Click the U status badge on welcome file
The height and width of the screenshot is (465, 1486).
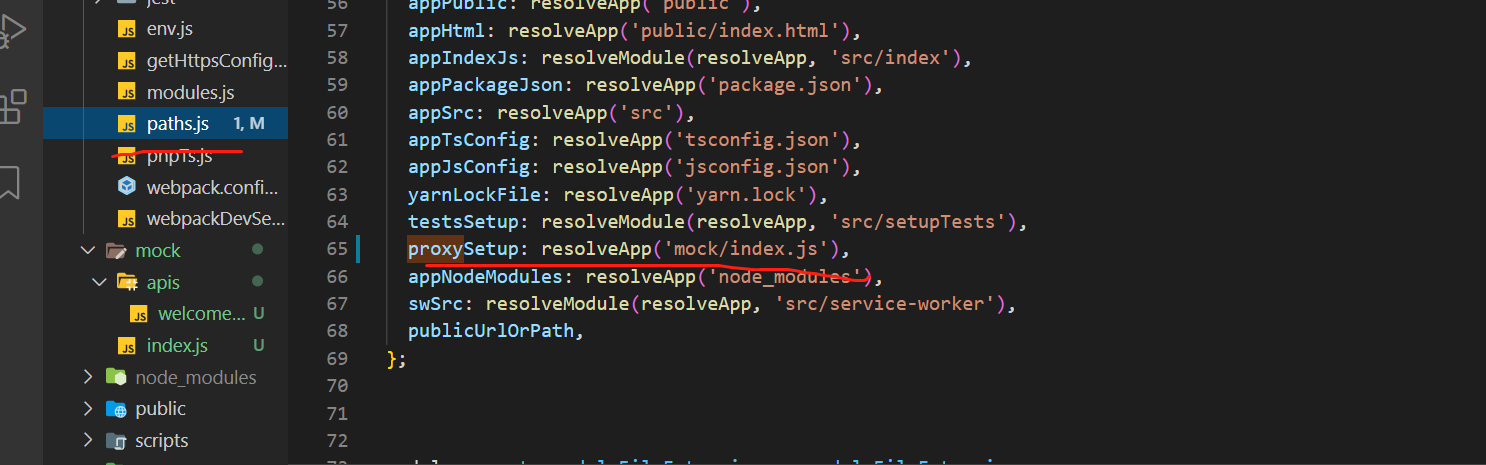(x=258, y=314)
